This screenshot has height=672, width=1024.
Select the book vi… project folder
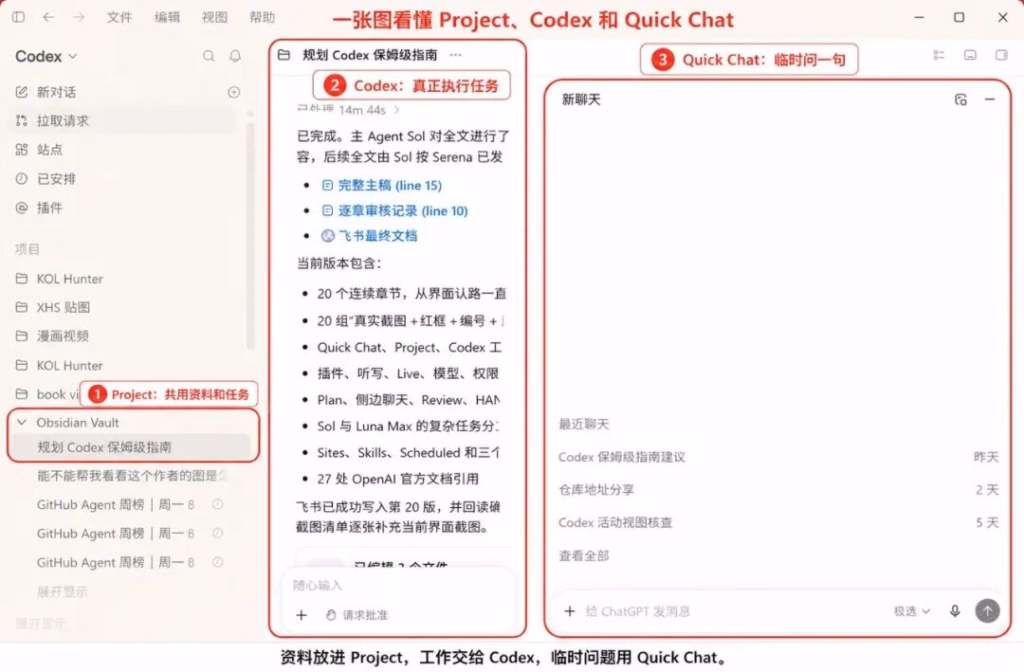point(46,394)
